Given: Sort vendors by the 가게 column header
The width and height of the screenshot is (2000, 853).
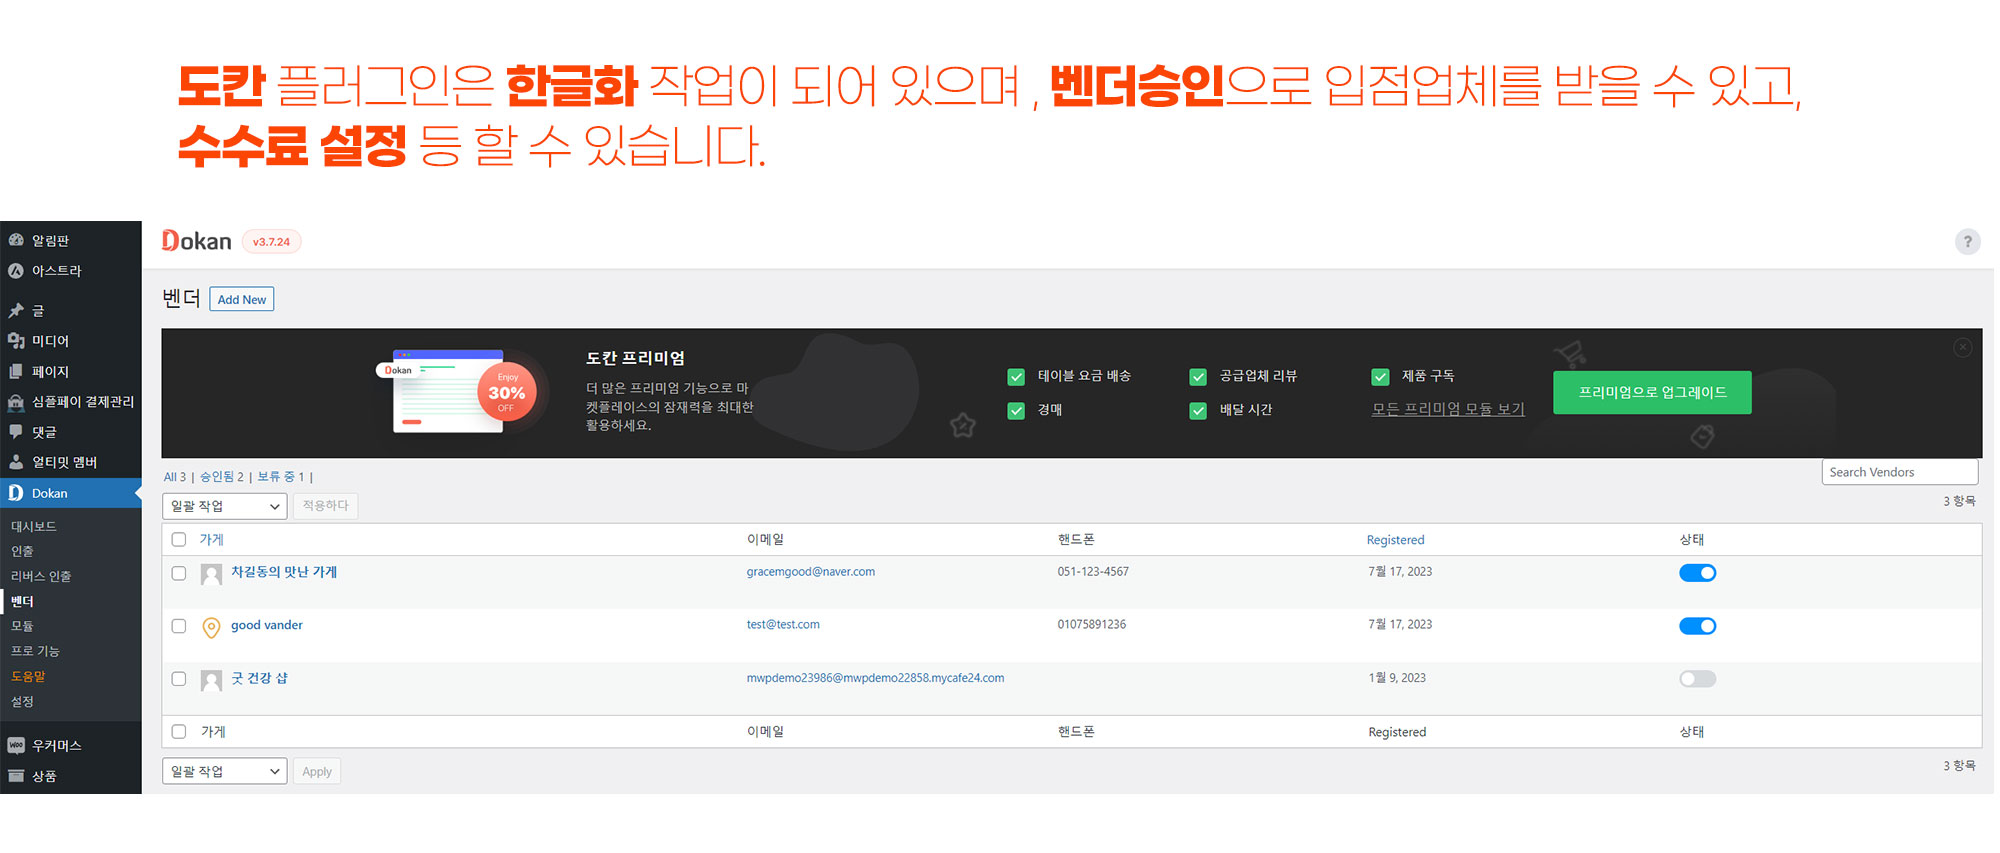Looking at the screenshot, I should pyautogui.click(x=211, y=539).
